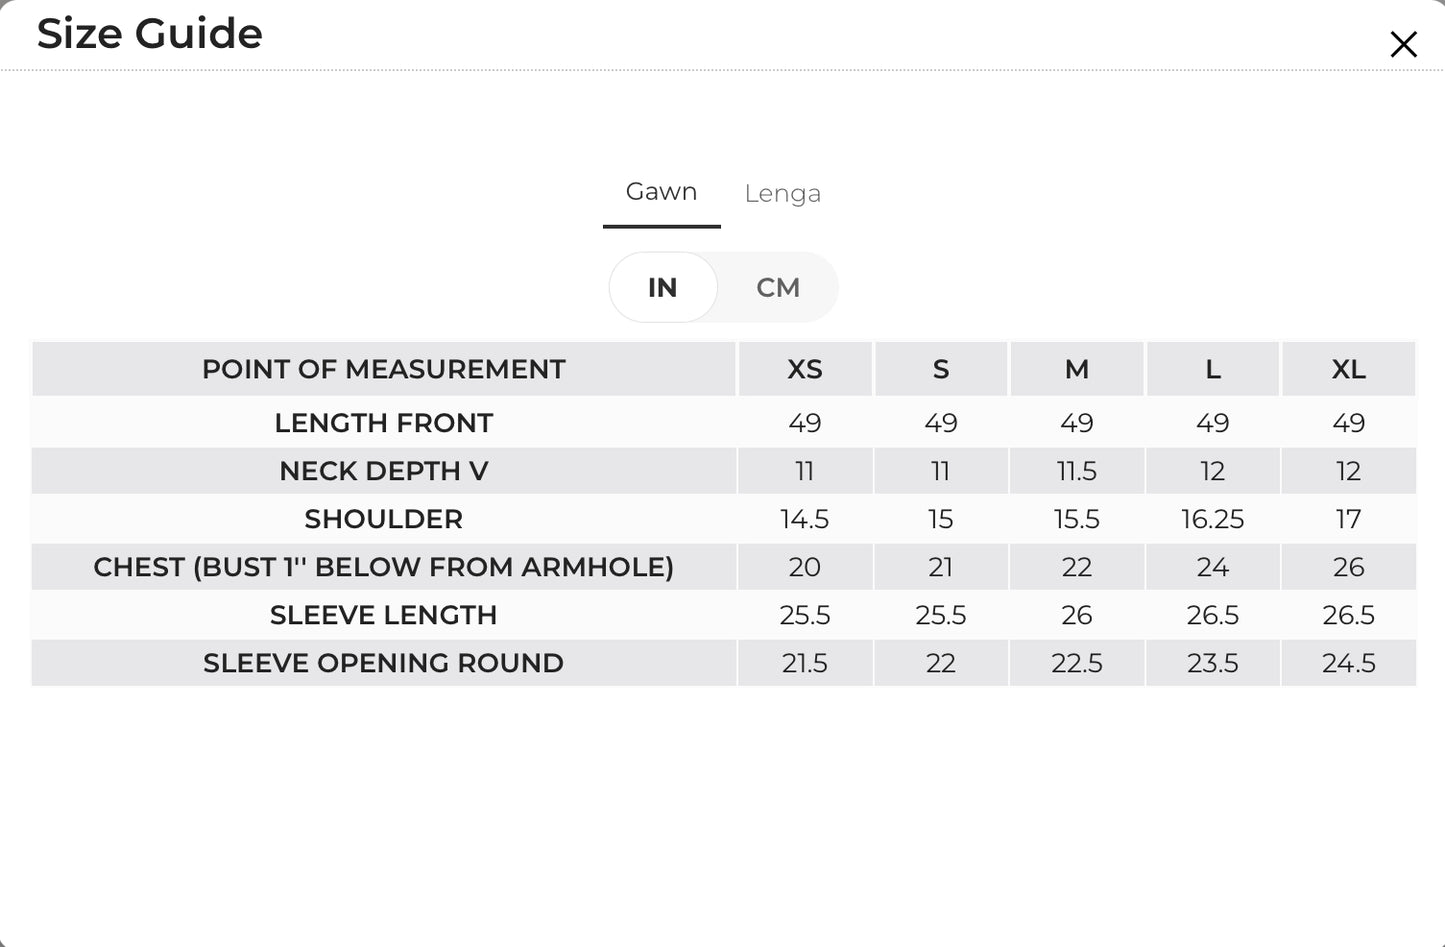Click the Size Guide title
The width and height of the screenshot is (1445, 947).
tap(150, 33)
